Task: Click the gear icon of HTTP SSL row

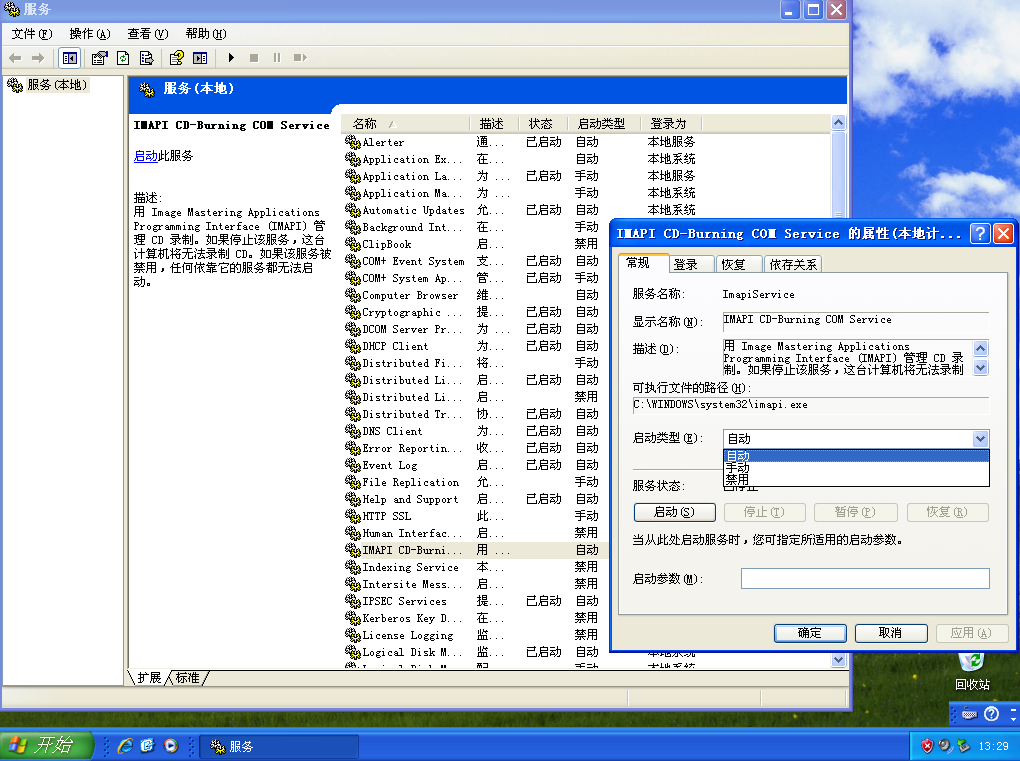Action: (x=352, y=516)
